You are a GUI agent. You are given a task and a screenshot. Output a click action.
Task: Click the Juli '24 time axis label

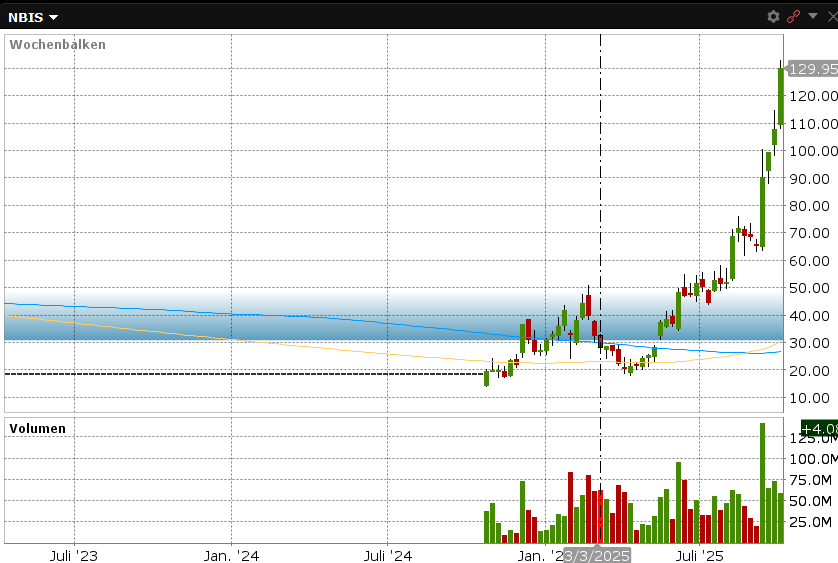coord(387,556)
